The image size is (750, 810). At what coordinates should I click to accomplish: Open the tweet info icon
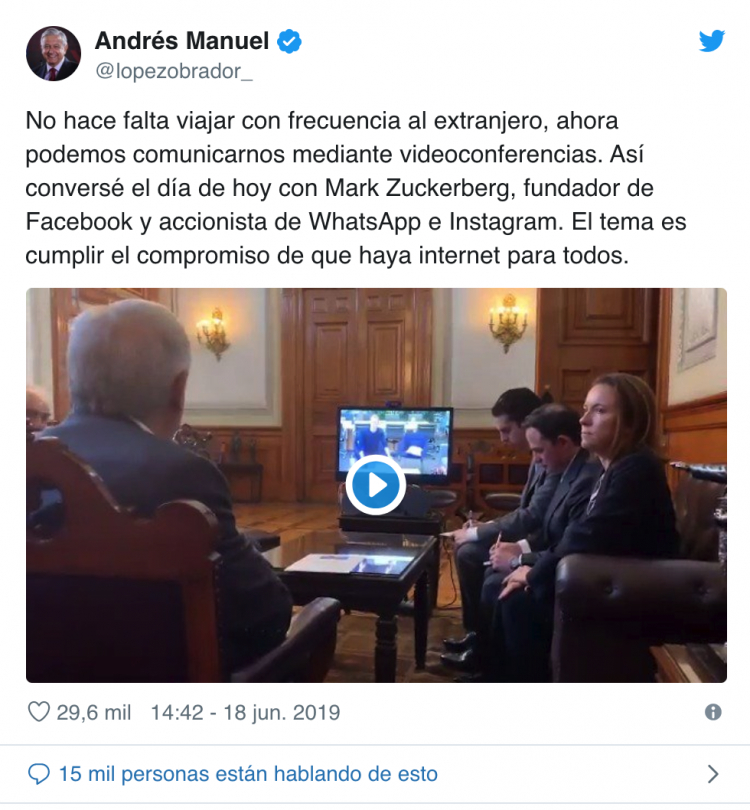[x=713, y=712]
